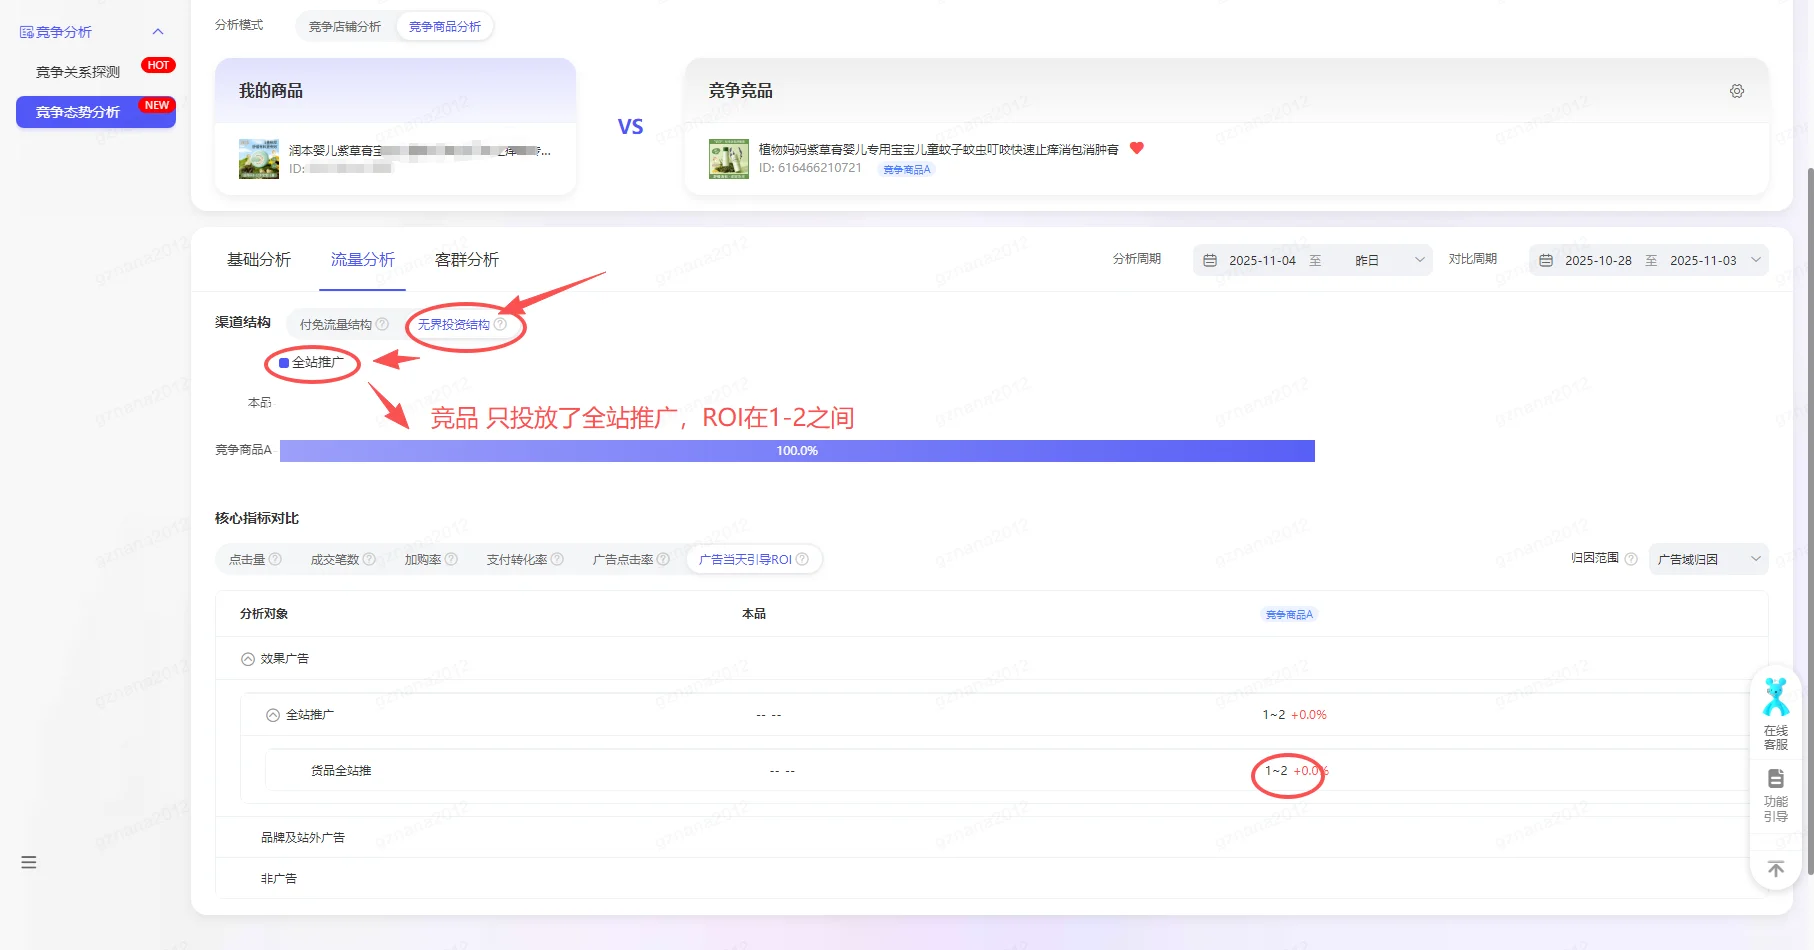The image size is (1814, 950).
Task: Select the 点击量 metric
Action: coord(247,559)
